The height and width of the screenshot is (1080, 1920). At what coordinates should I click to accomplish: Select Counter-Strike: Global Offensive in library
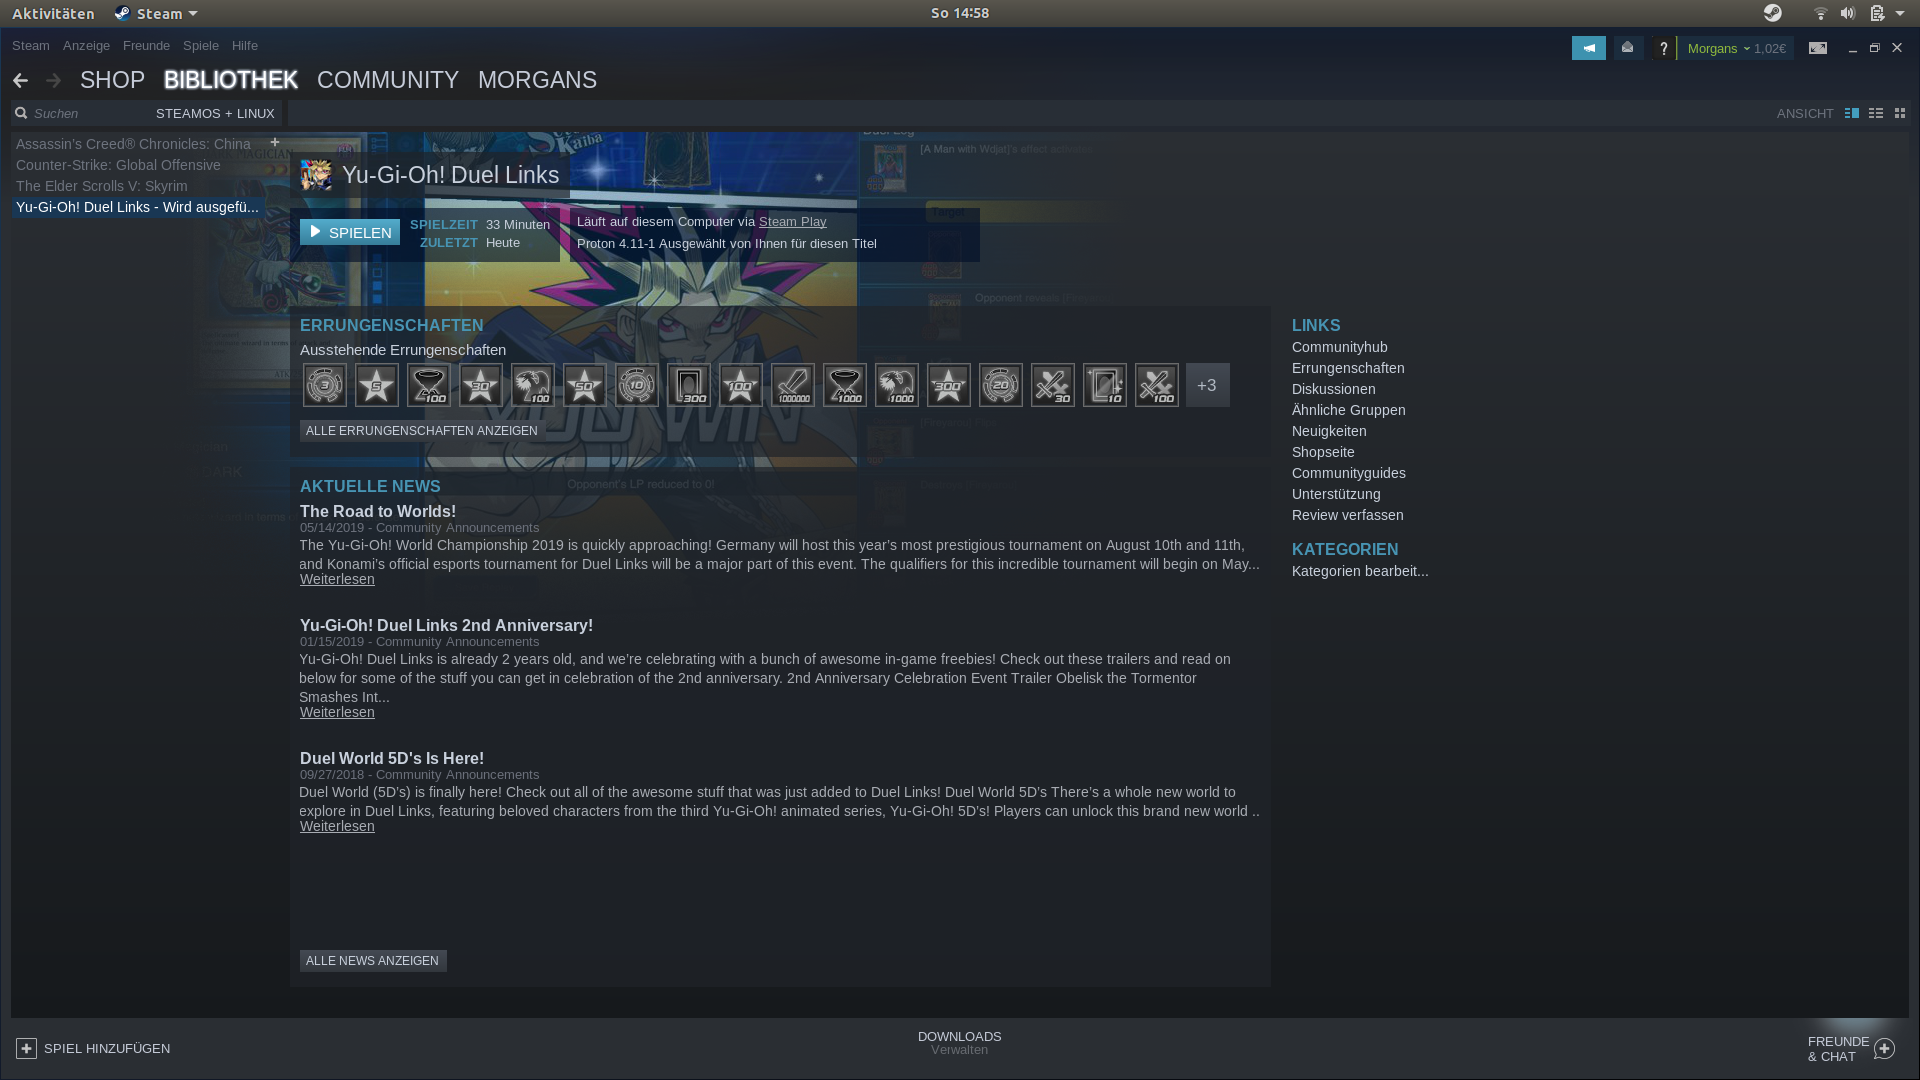tap(118, 165)
